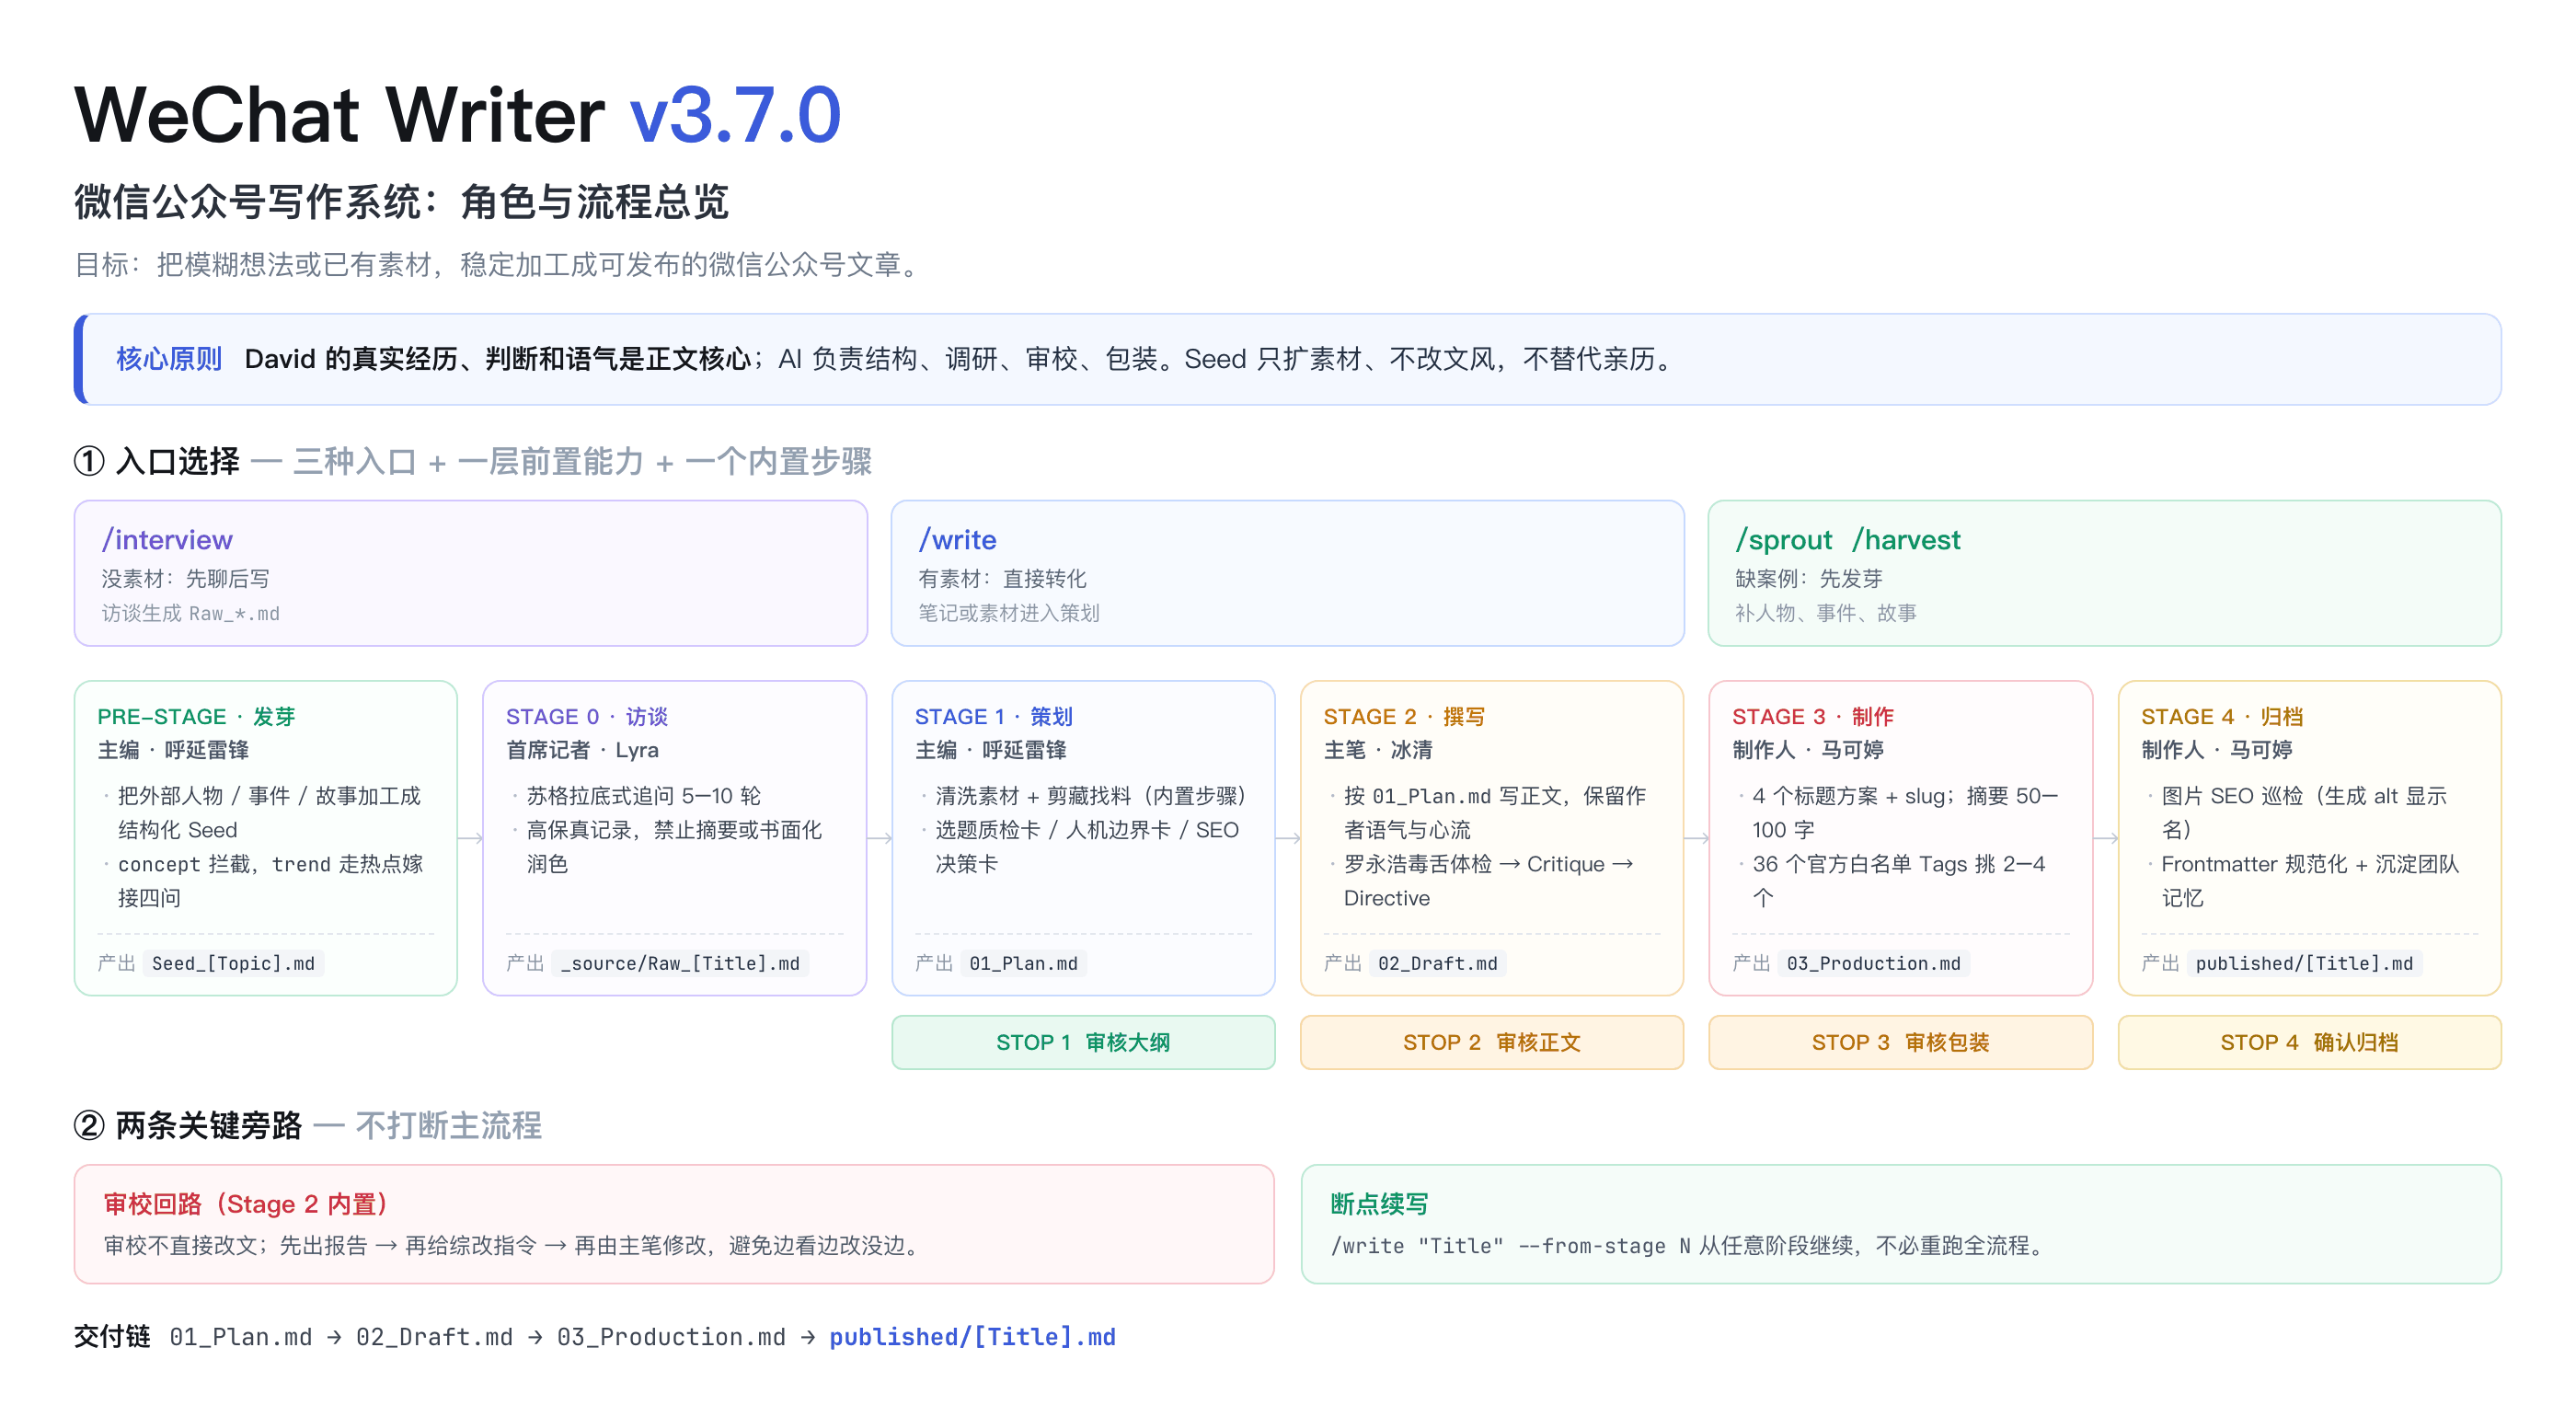The height and width of the screenshot is (1405, 2576).
Task: Open the blue published/[Title].md delivery chain link
Action: pos(972,1336)
